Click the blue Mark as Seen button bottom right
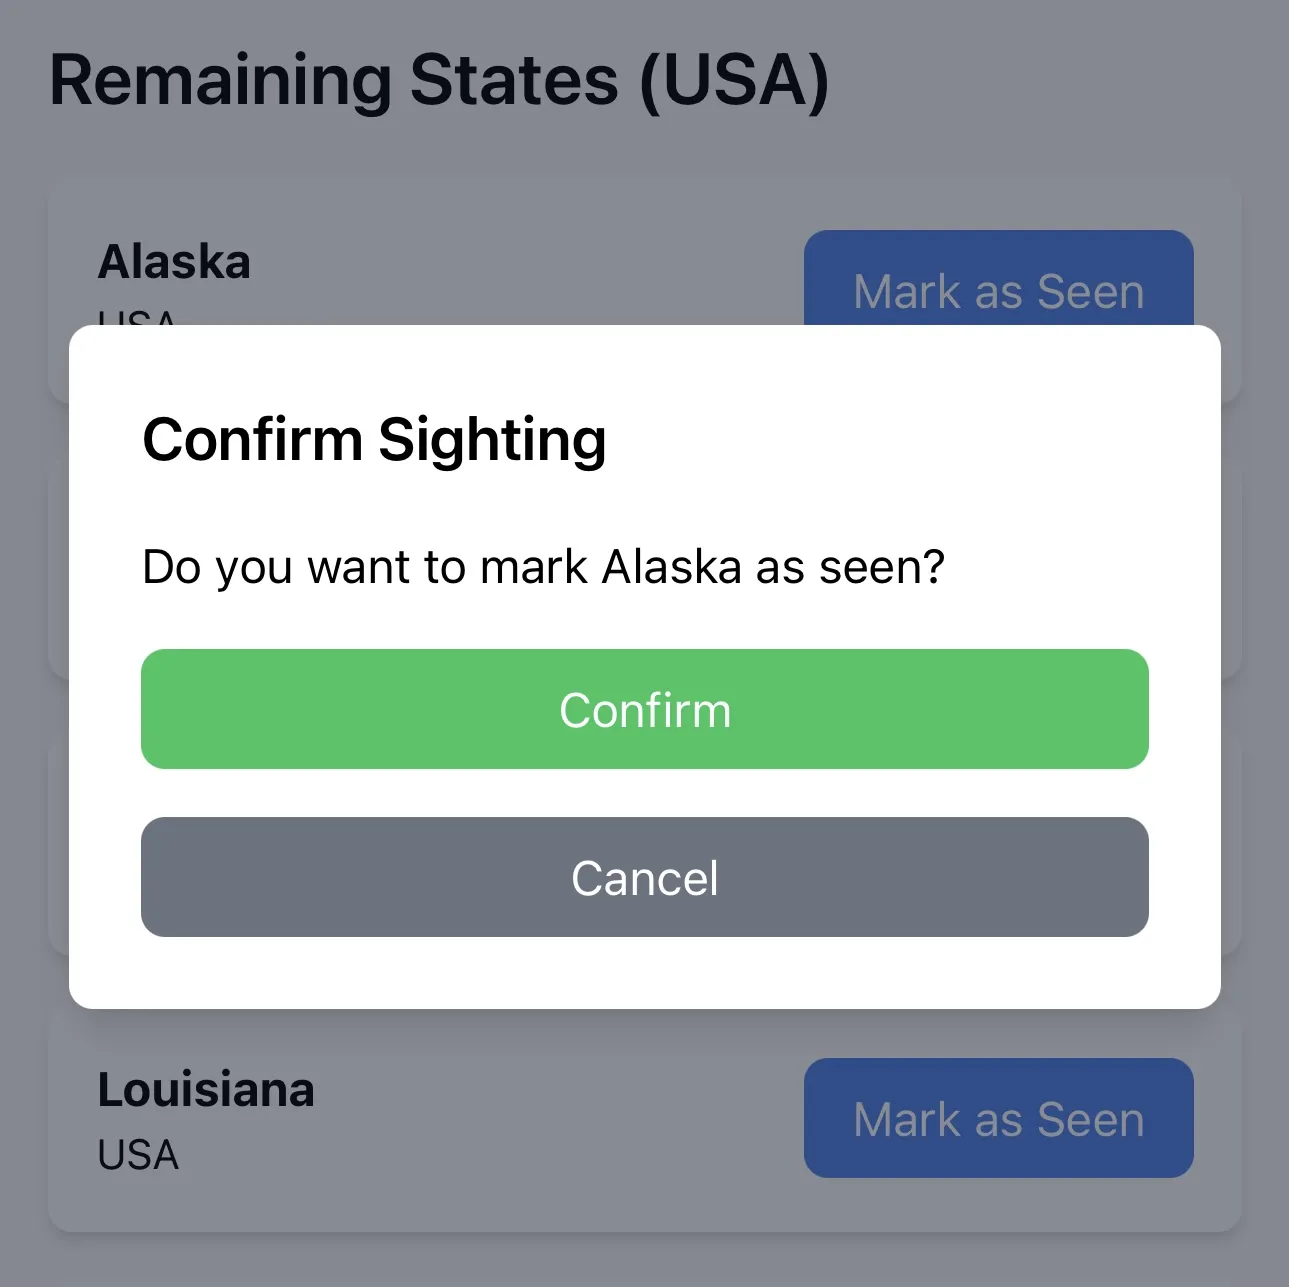Viewport: 1289px width, 1287px height. (997, 1118)
